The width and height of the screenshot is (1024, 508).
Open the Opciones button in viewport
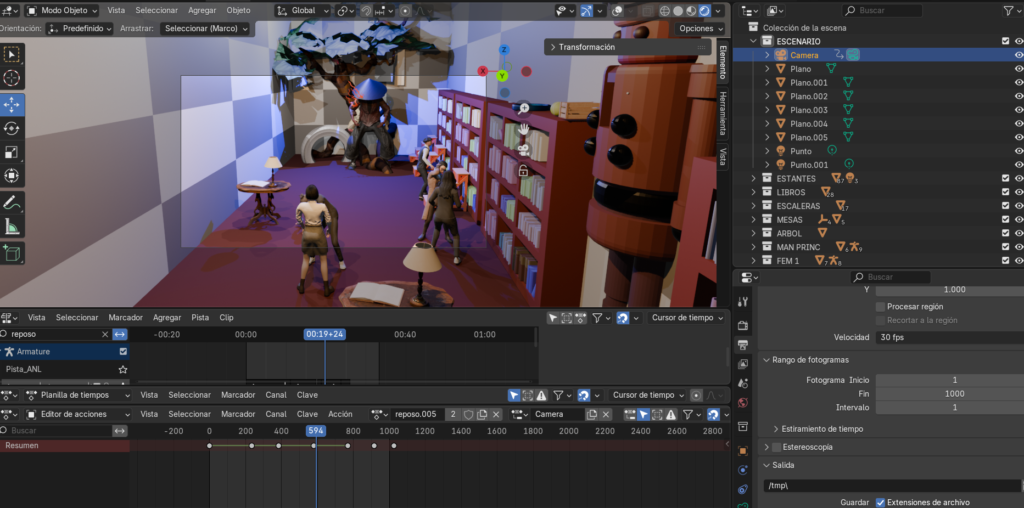[699, 29]
